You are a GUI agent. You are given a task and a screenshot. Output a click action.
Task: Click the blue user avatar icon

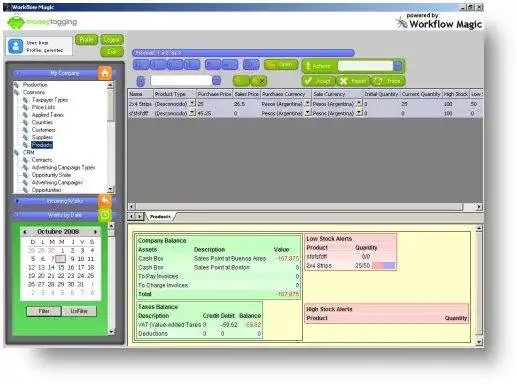(x=16, y=46)
